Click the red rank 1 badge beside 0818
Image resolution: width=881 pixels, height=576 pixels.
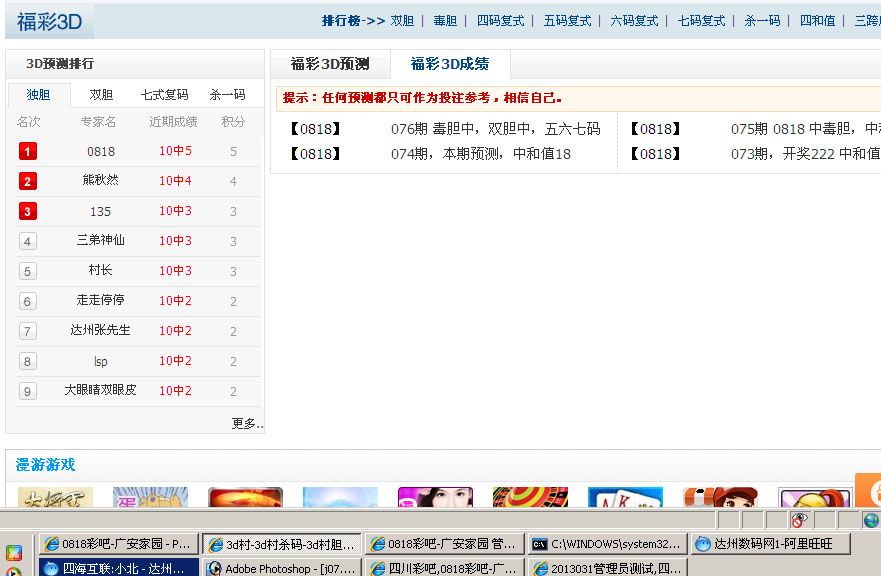tap(28, 151)
